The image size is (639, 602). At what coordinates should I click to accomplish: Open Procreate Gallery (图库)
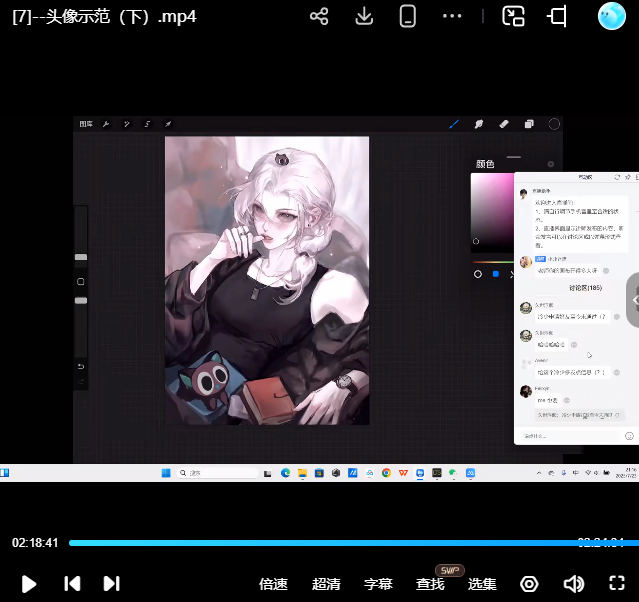coord(86,124)
